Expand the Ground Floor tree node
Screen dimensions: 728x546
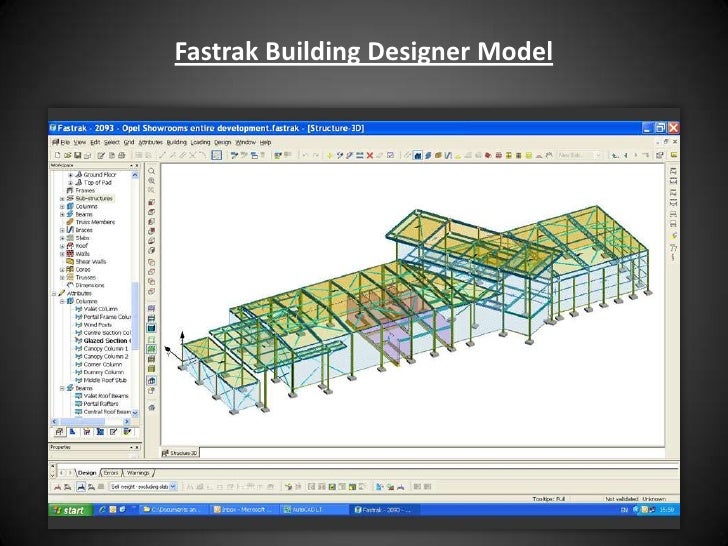pos(71,175)
